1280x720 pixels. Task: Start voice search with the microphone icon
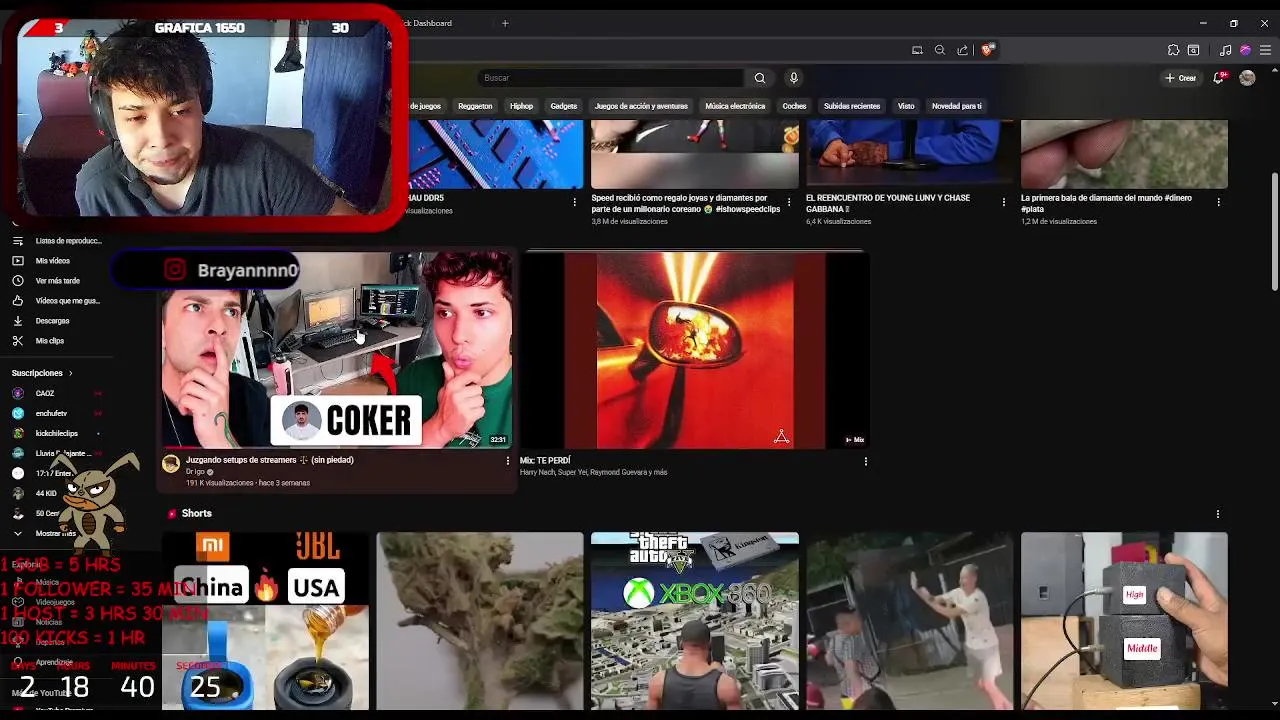[793, 78]
